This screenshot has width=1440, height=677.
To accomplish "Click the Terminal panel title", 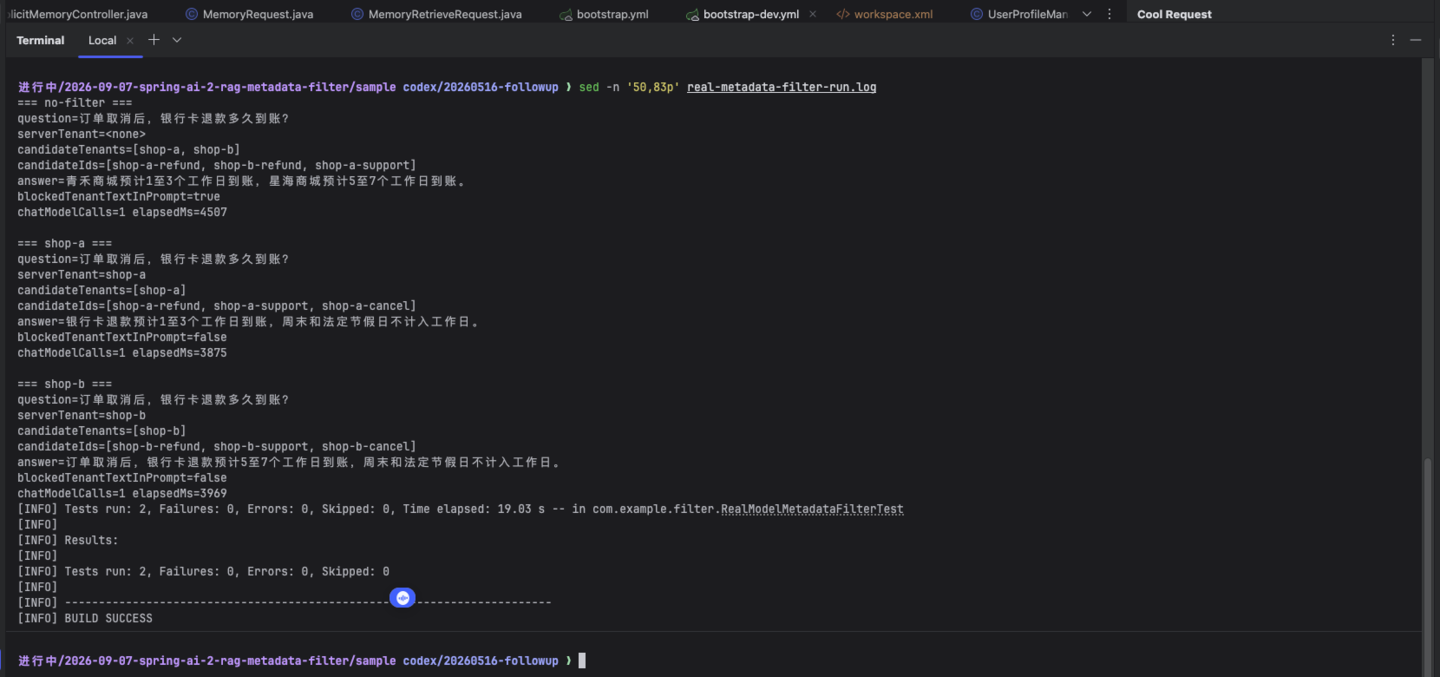I will click(40, 40).
